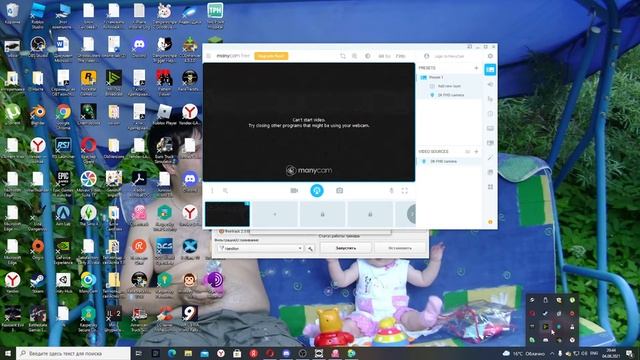Toggle fullscreen preview mode
This screenshot has width=640, height=360.
(x=404, y=191)
